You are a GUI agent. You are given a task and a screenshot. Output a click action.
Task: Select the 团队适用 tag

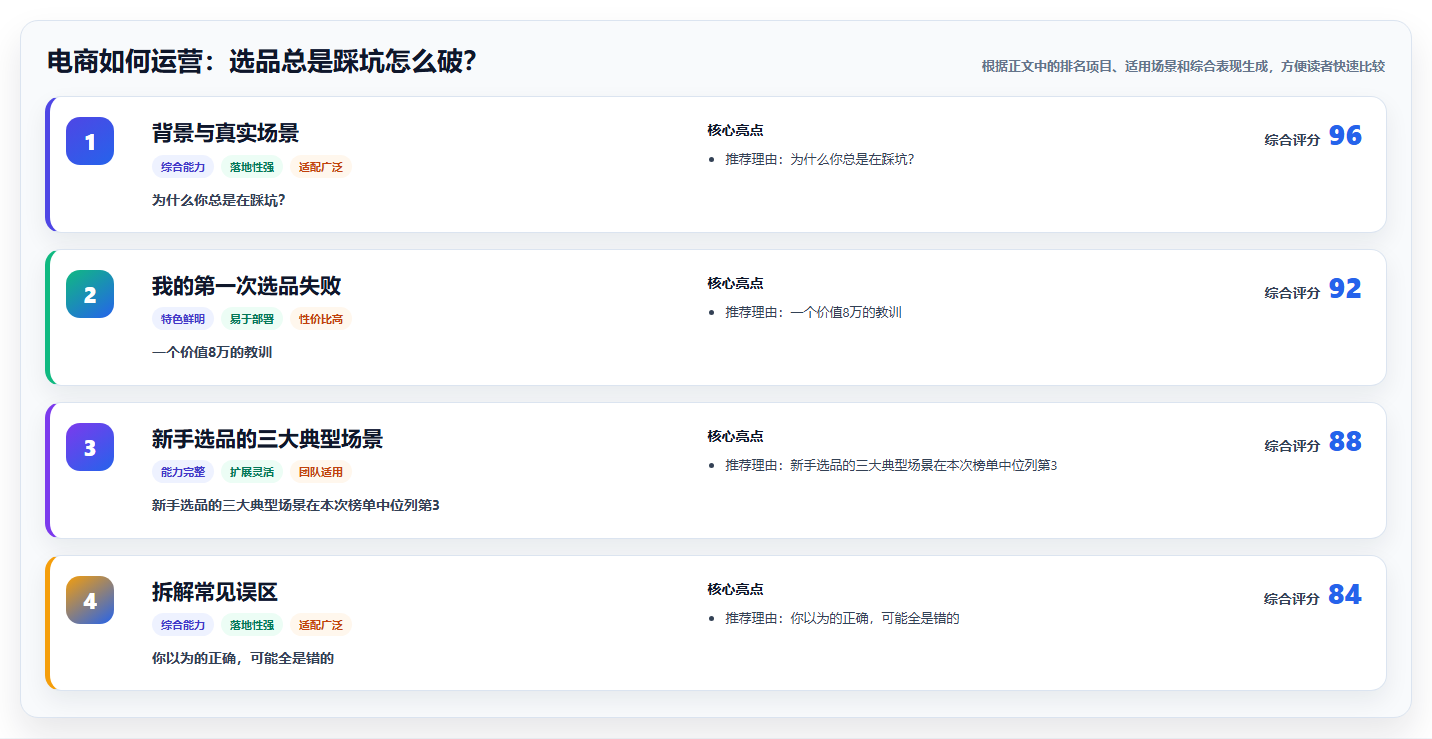(321, 472)
